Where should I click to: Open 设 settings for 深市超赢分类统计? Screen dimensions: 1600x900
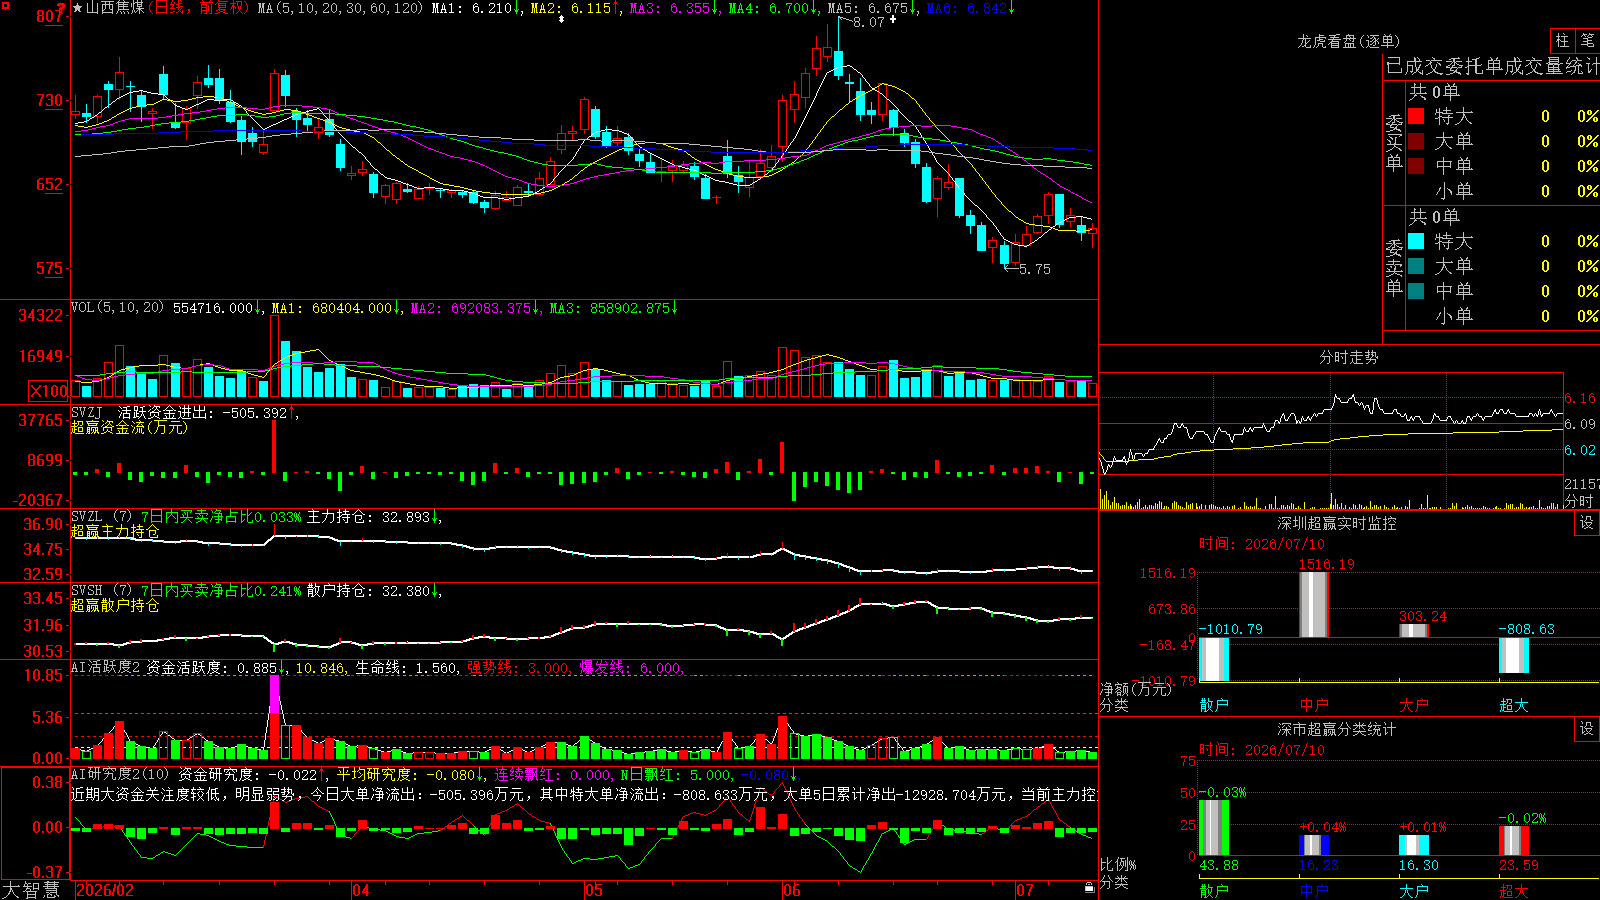tap(1587, 729)
